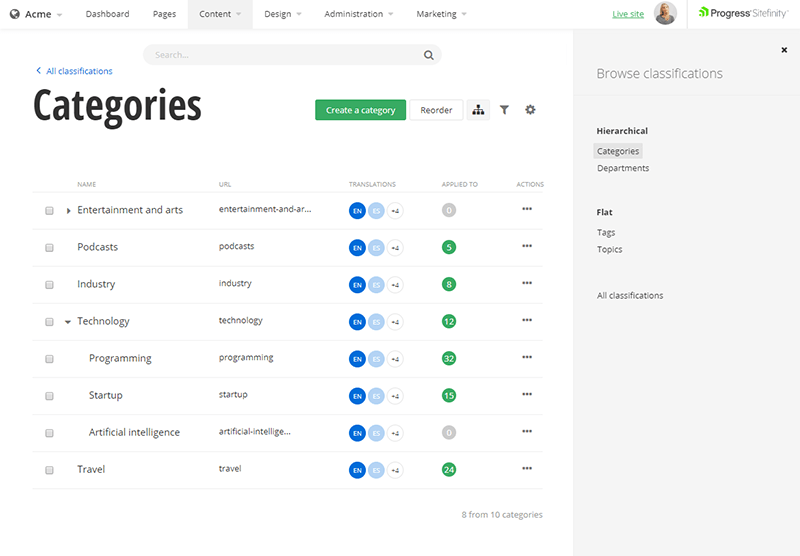The image size is (800, 556).
Task: Open the Acme site dropdown
Action: tap(37, 14)
